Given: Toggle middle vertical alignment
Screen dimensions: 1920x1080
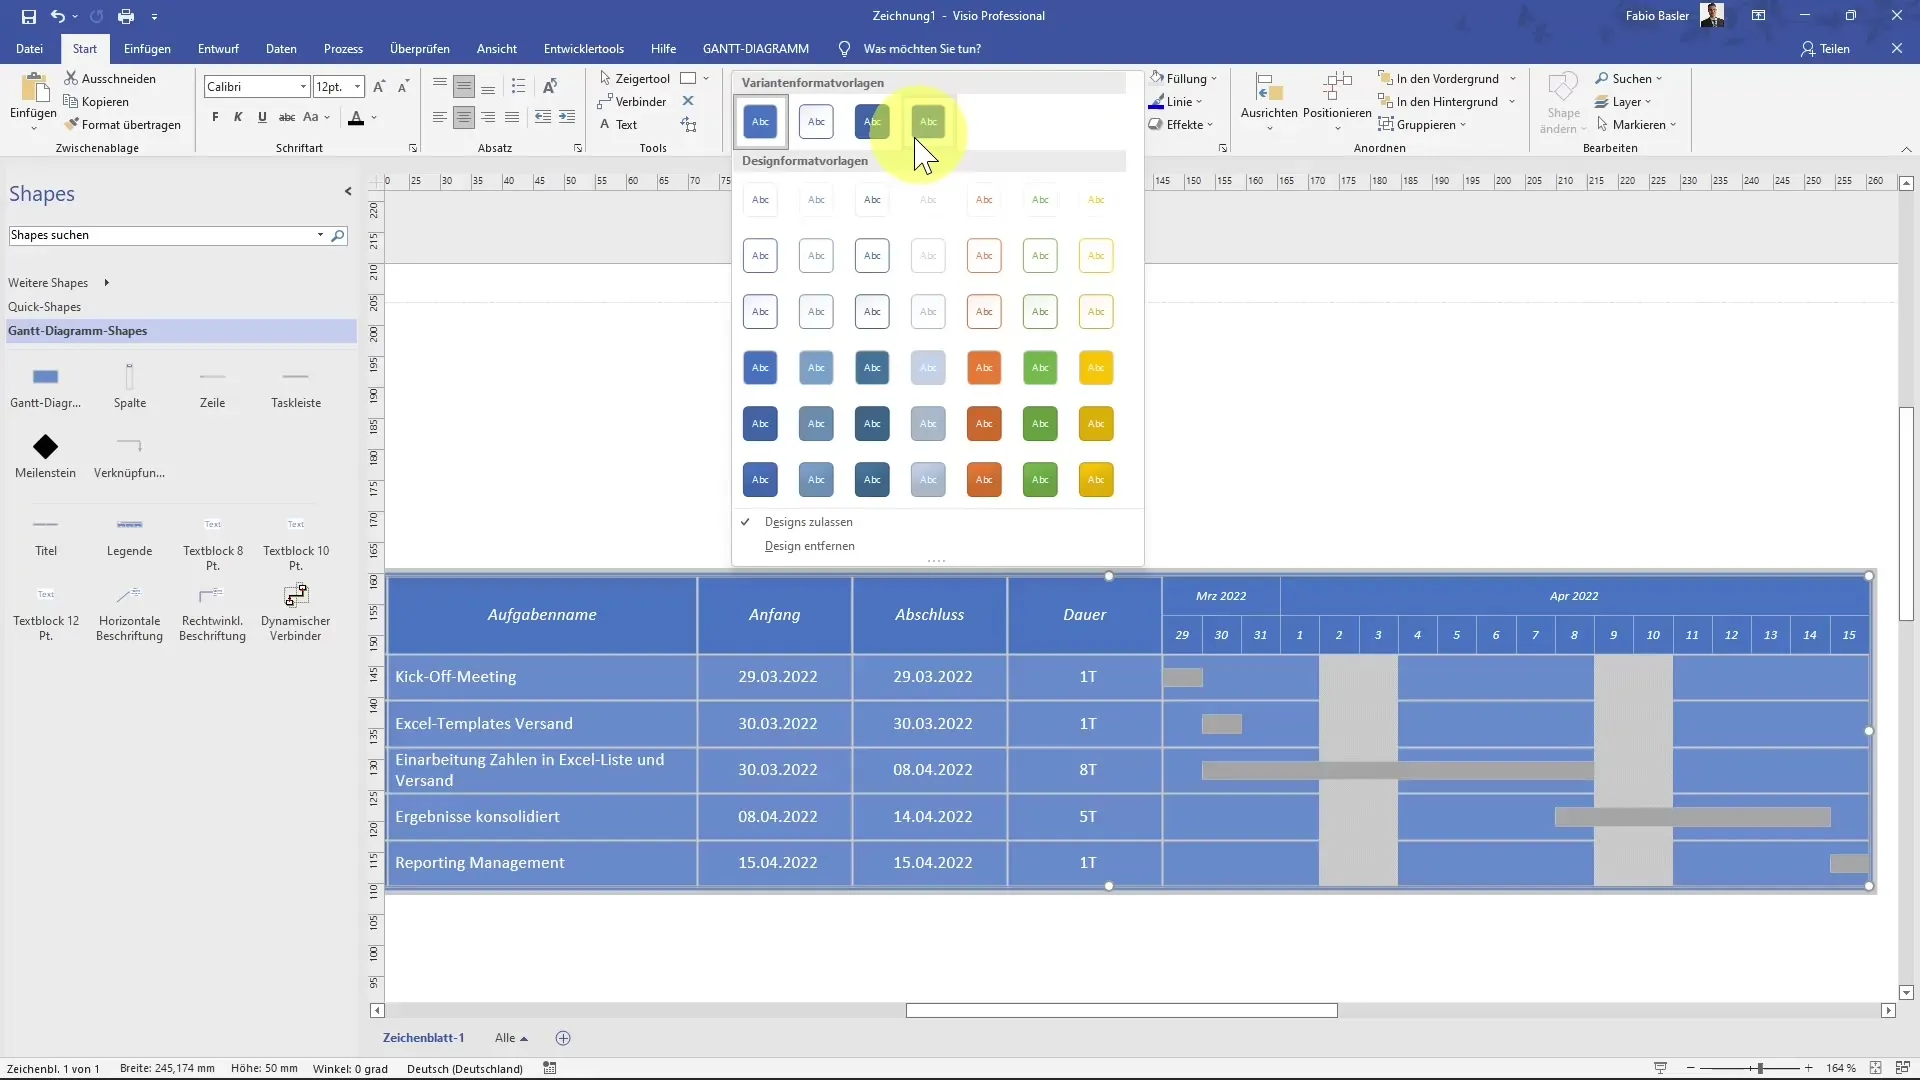Looking at the screenshot, I should [x=463, y=86].
